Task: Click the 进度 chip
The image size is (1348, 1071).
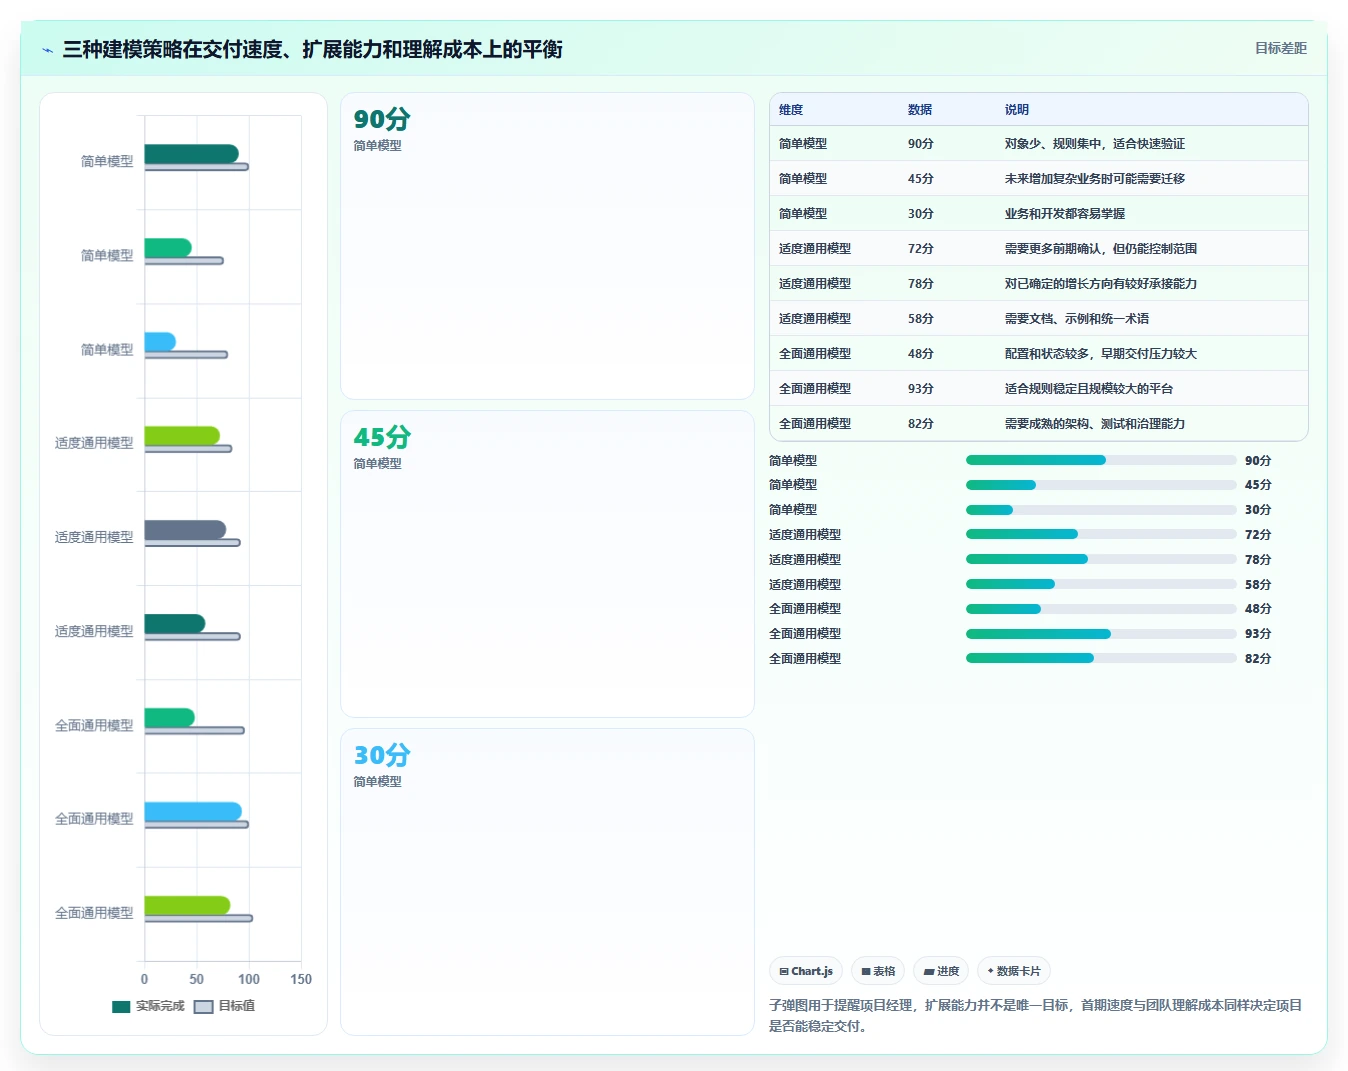Action: pos(941,971)
